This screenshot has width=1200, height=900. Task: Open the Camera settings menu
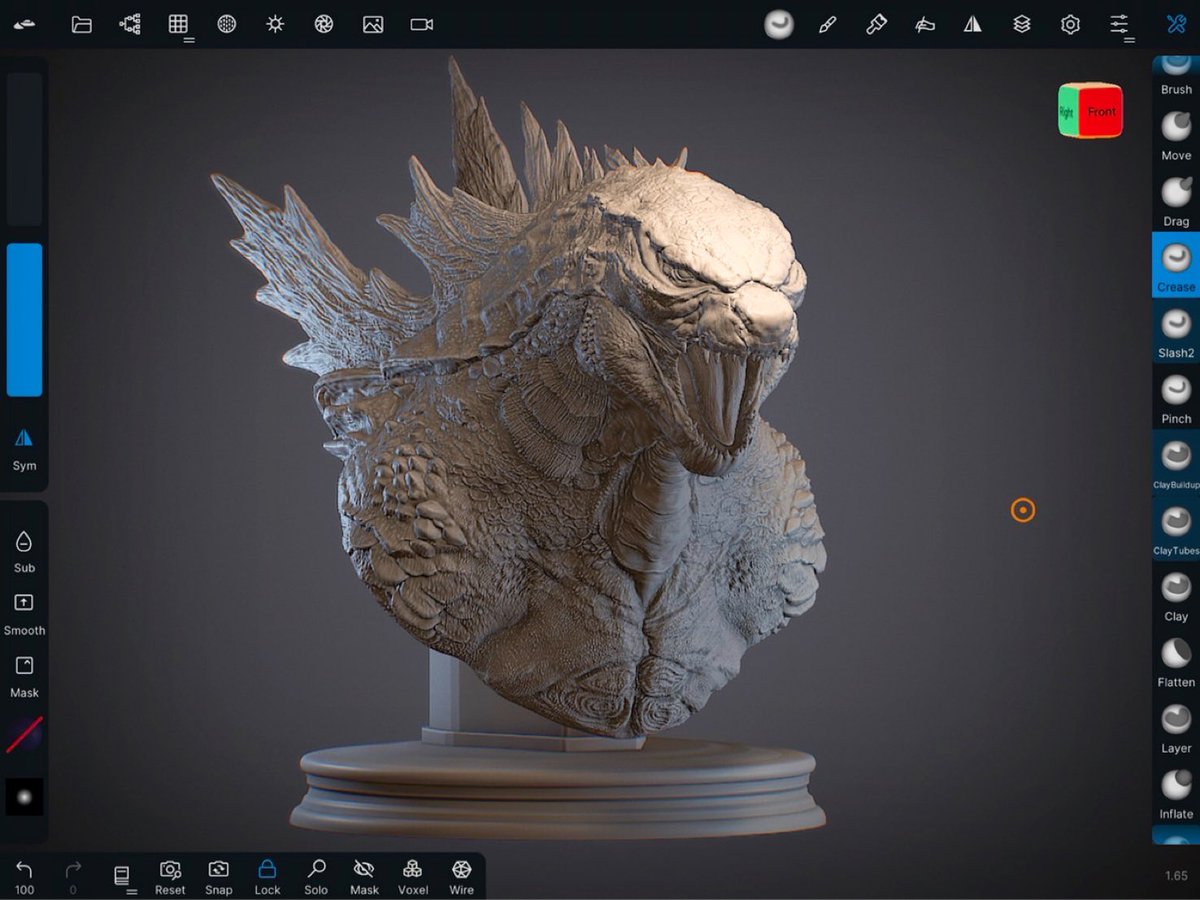[422, 24]
